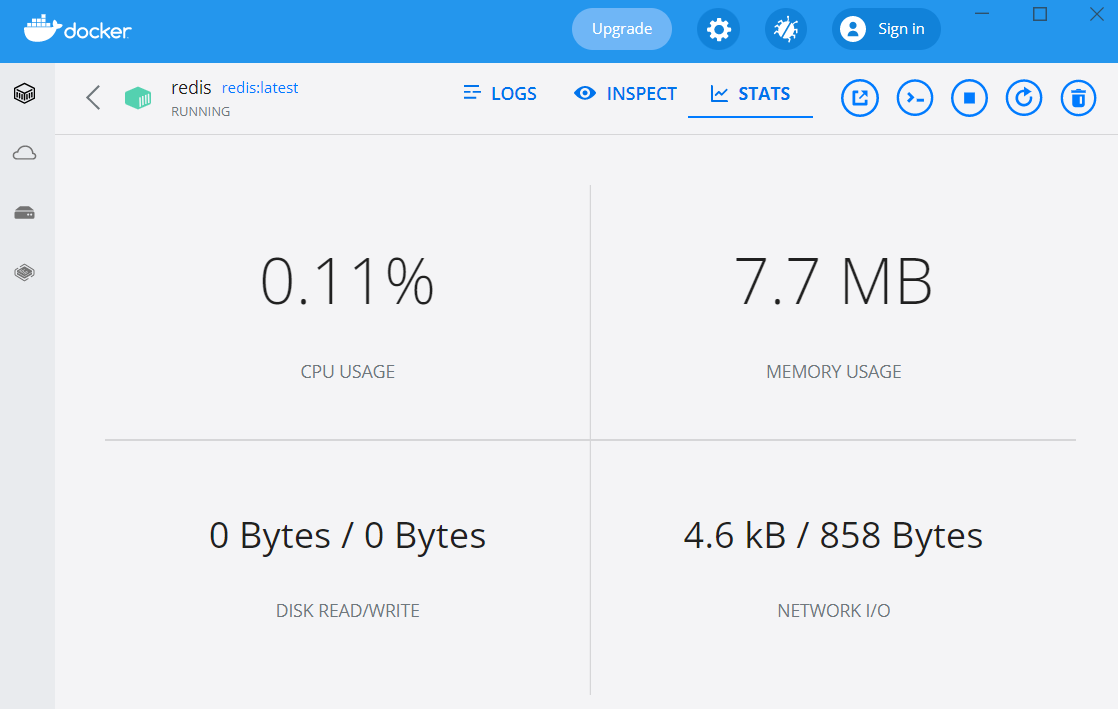This screenshot has height=709, width=1118.
Task: Open container in browser icon
Action: click(860, 98)
